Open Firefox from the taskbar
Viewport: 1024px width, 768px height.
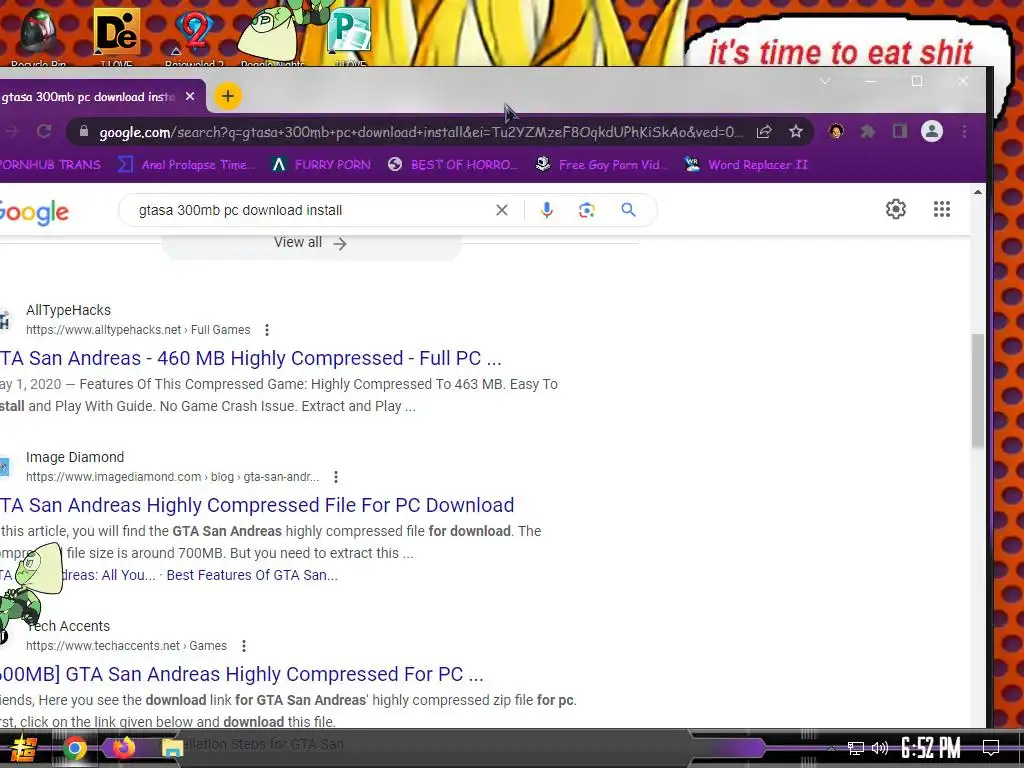coord(123,747)
